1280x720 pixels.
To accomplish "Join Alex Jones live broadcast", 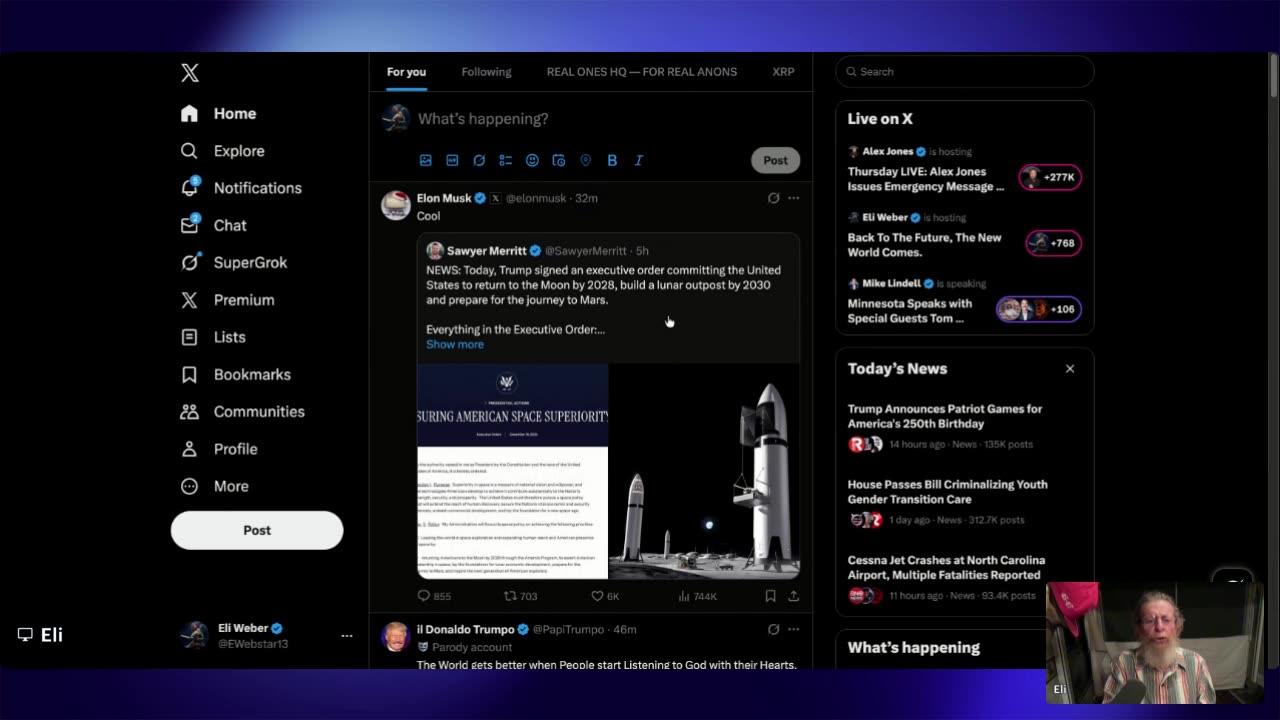I will [x=926, y=179].
